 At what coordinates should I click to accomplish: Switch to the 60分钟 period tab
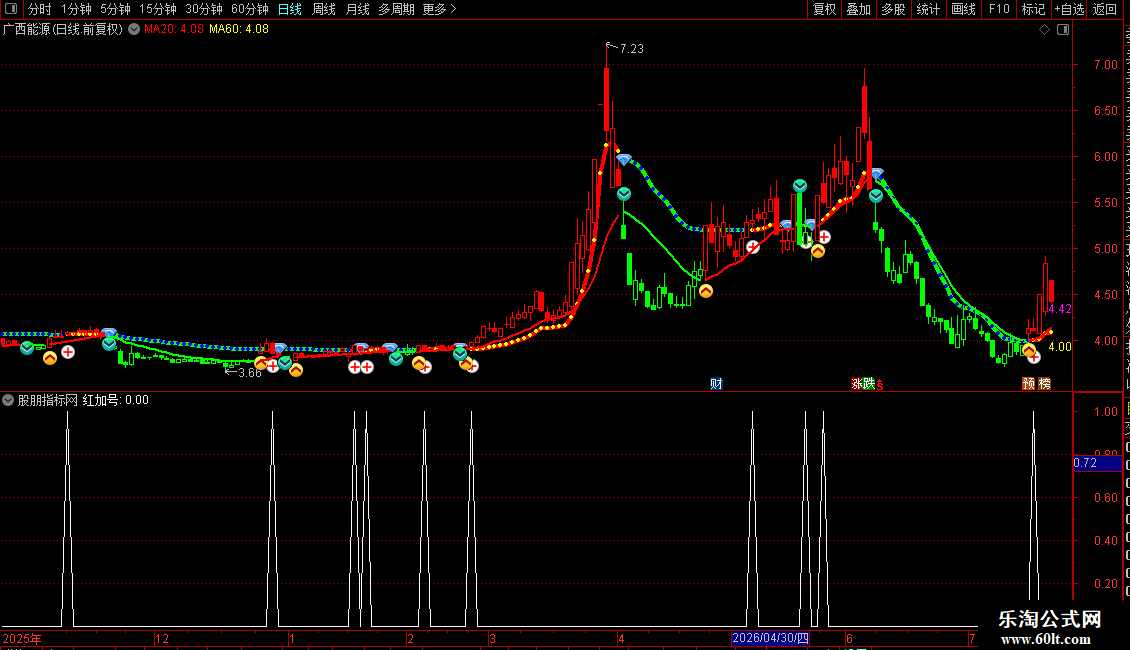pyautogui.click(x=249, y=9)
